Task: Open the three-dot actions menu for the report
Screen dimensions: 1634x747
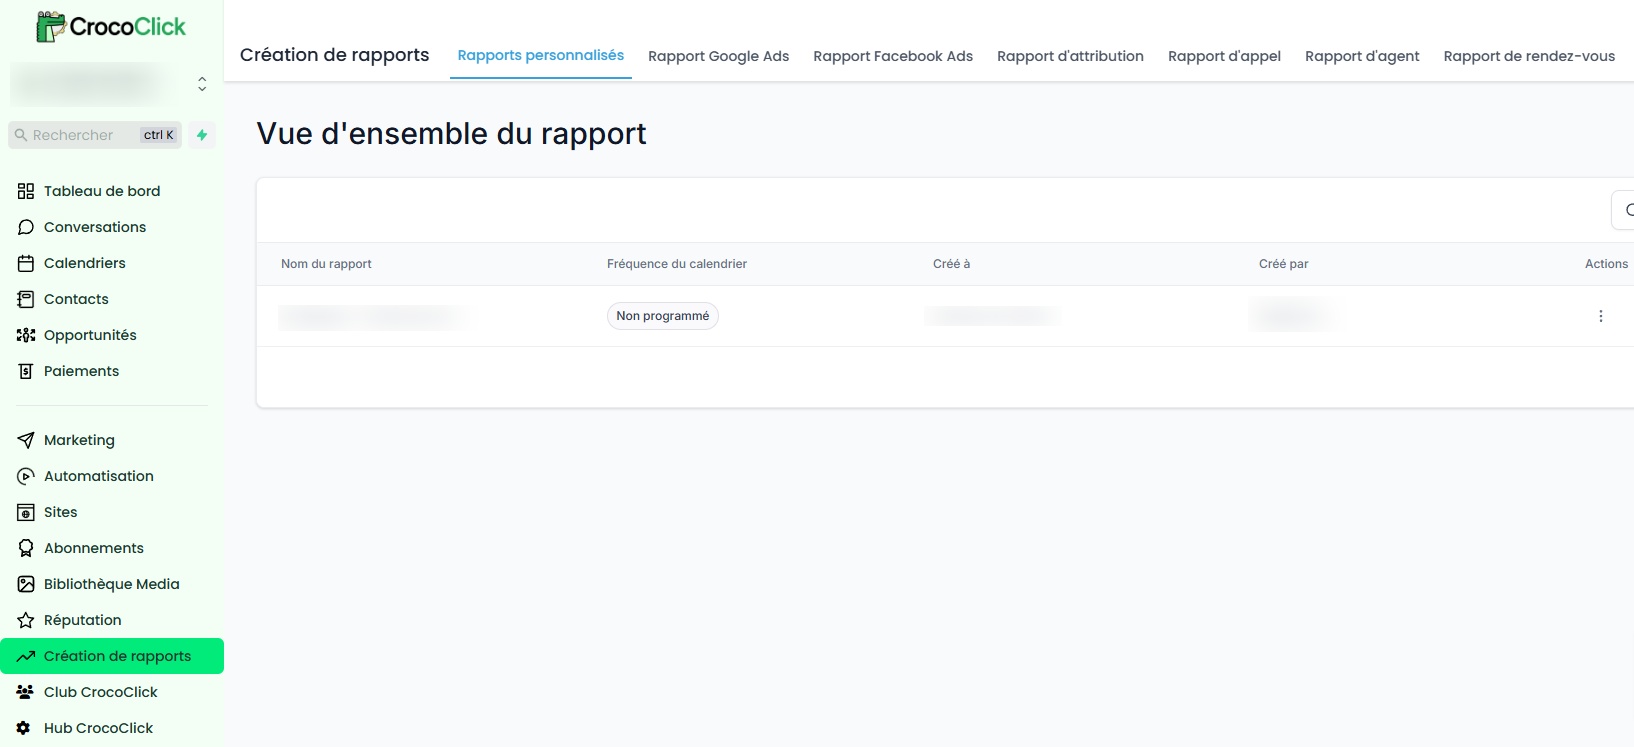Action: [1601, 316]
